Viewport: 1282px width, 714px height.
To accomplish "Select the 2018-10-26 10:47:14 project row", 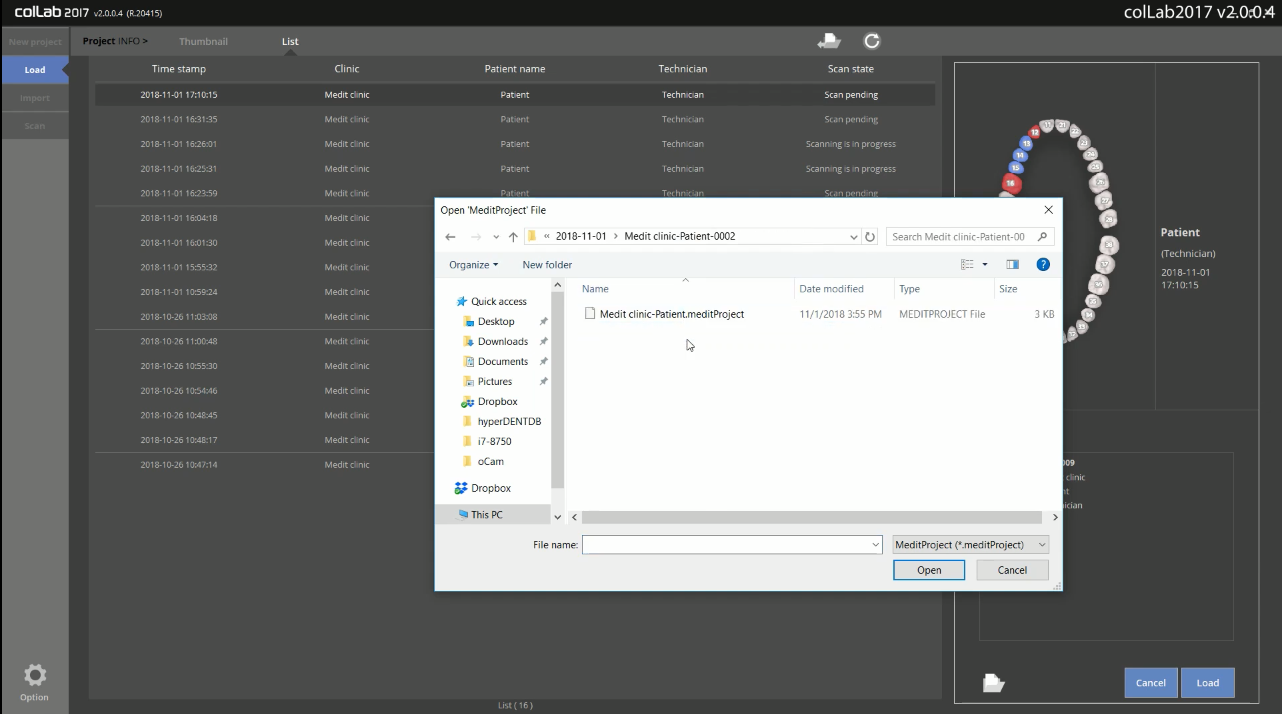I will point(264,465).
